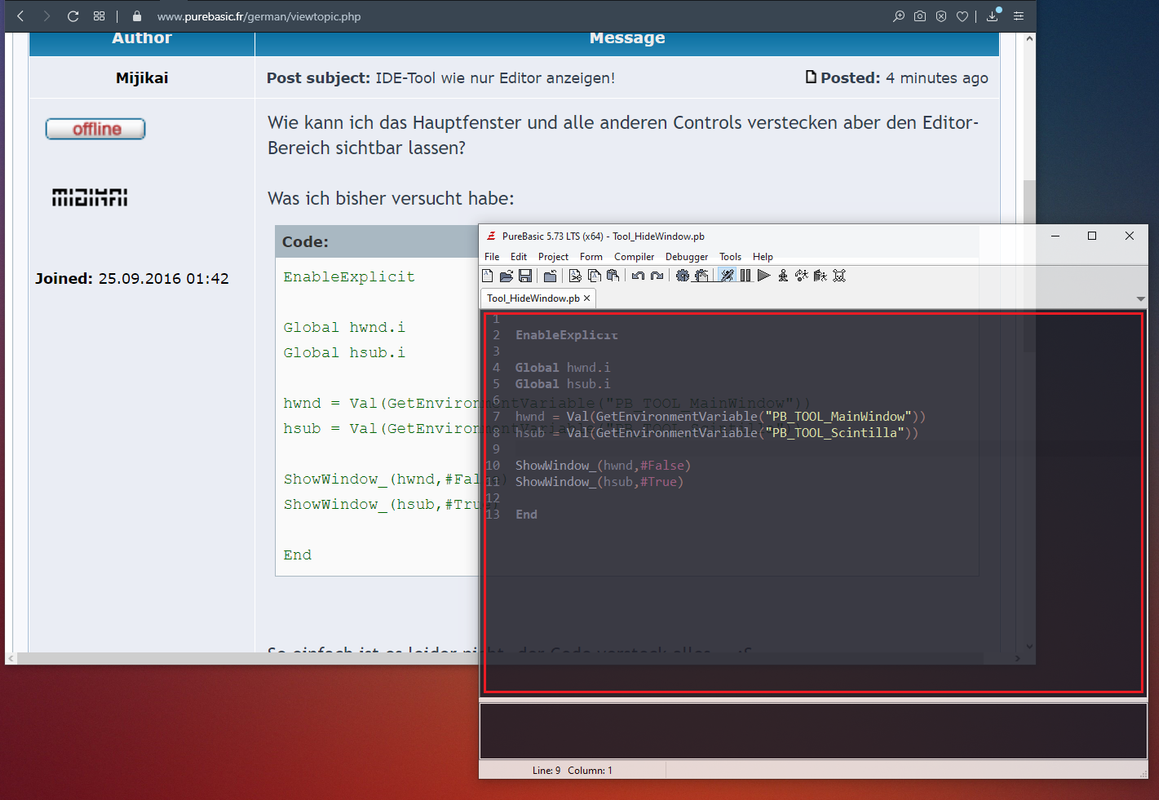This screenshot has height=800, width=1159.
Task: Click 'ShowWindow_(hsub,#True)' in the editor
Action: pyautogui.click(x=599, y=481)
